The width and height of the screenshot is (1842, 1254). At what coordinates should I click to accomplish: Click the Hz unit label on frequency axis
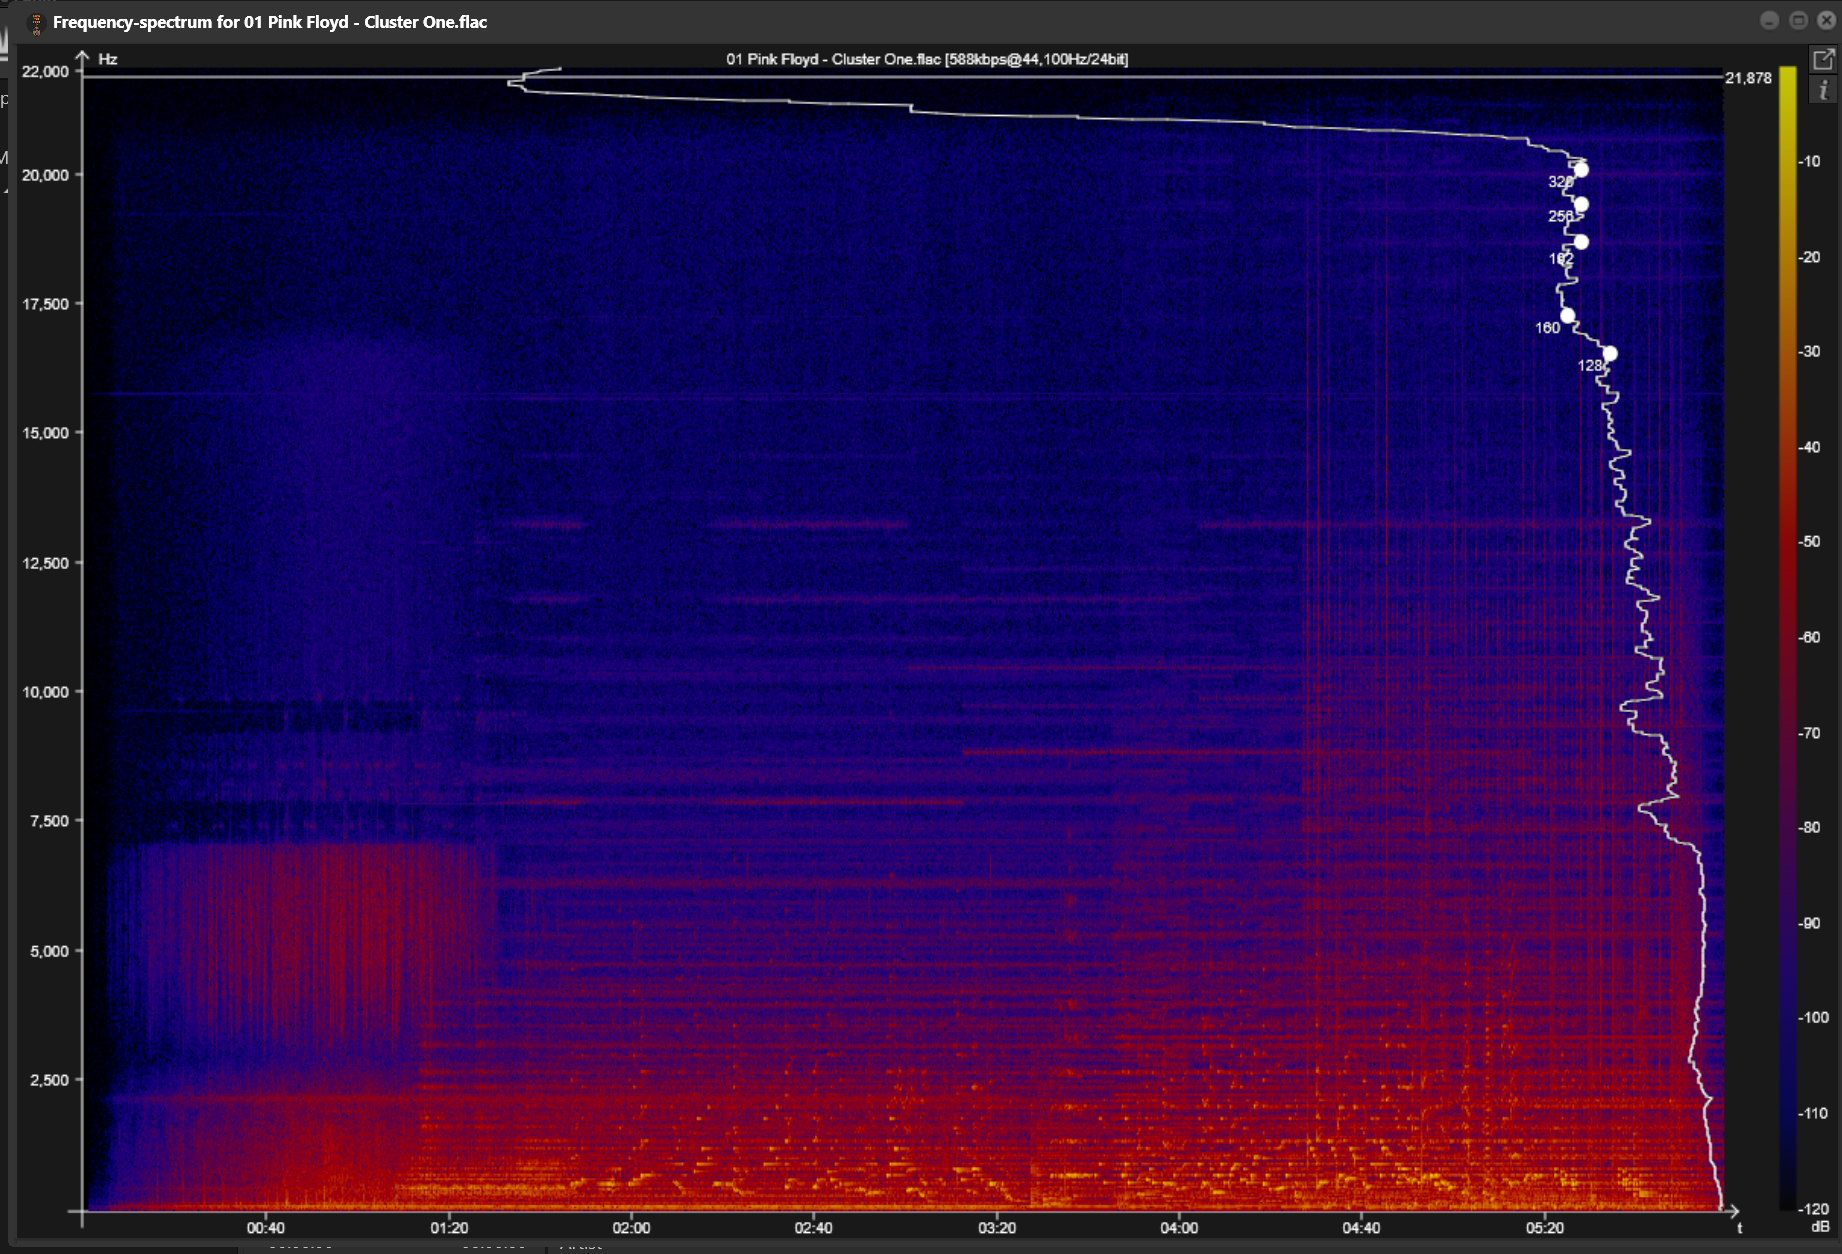[x=108, y=59]
